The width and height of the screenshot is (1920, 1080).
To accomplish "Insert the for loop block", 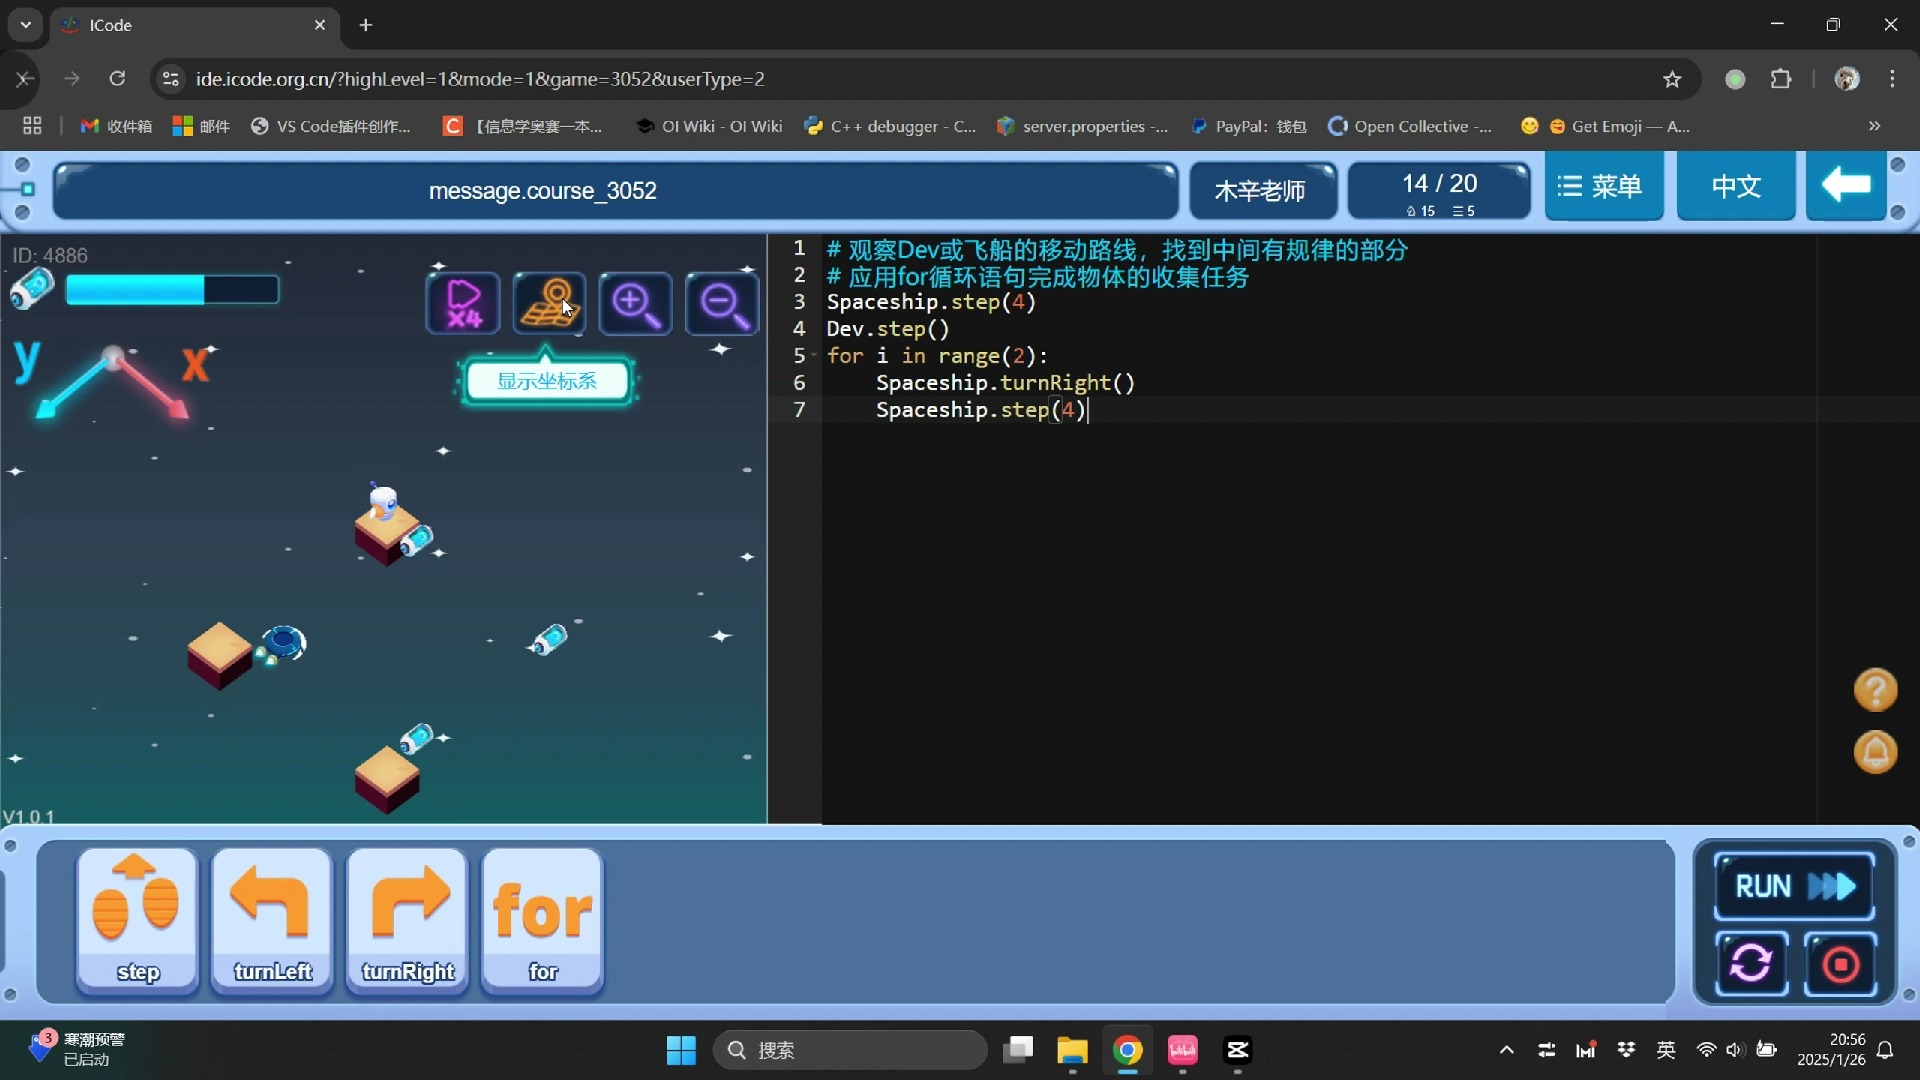I will tap(542, 921).
